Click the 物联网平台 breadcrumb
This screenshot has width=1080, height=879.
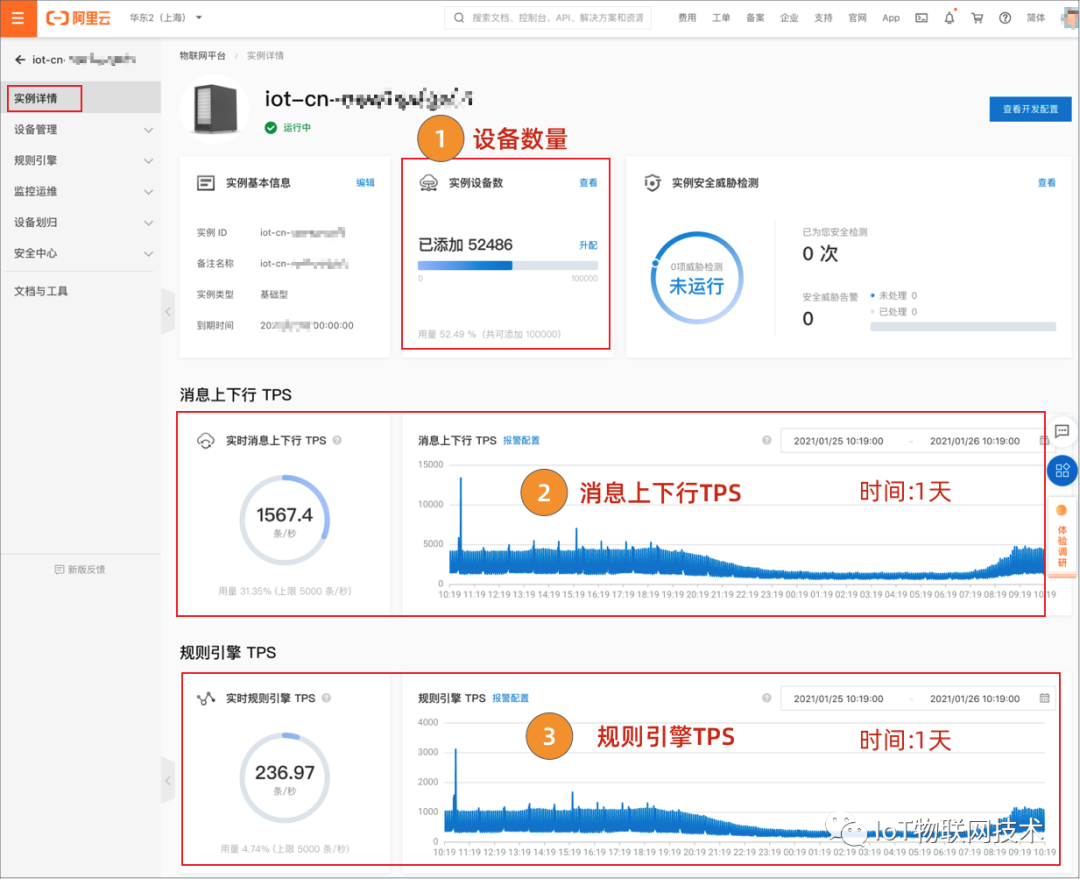click(x=202, y=56)
